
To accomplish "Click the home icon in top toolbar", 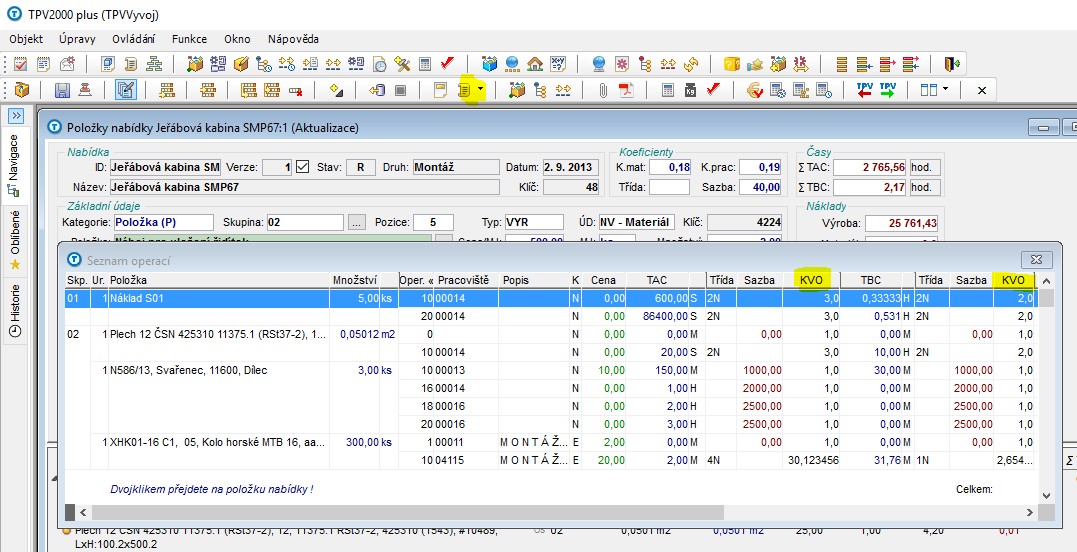I will 535,64.
